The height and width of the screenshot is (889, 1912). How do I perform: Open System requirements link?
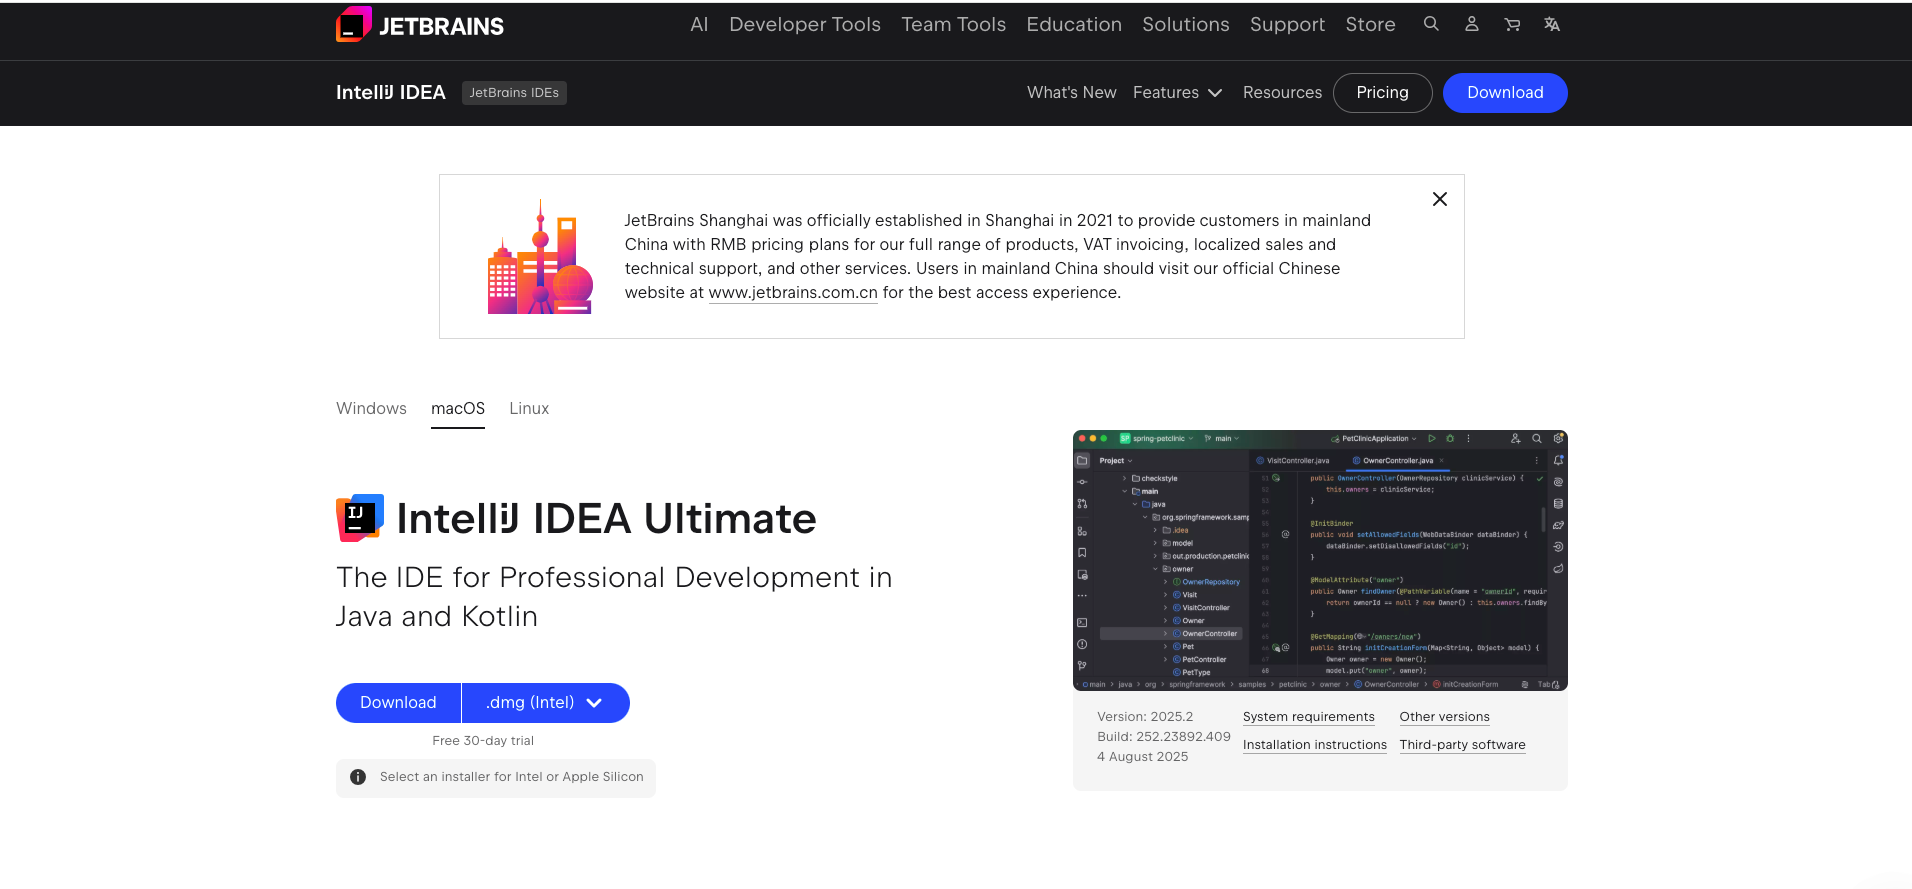coord(1308,717)
